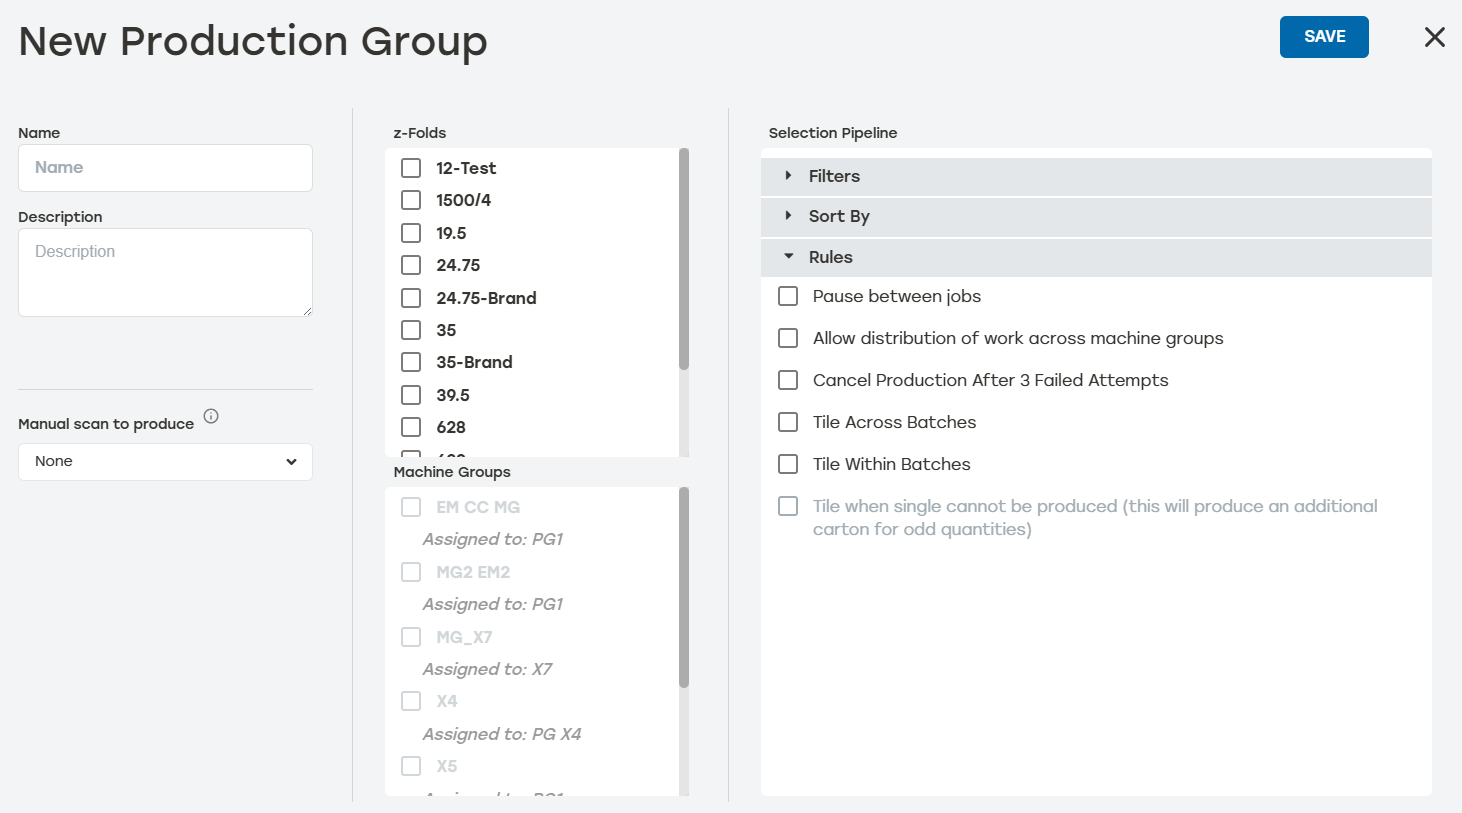Image resolution: width=1462 pixels, height=813 pixels.
Task: Toggle the Tile Across Batches rule
Action: click(787, 421)
